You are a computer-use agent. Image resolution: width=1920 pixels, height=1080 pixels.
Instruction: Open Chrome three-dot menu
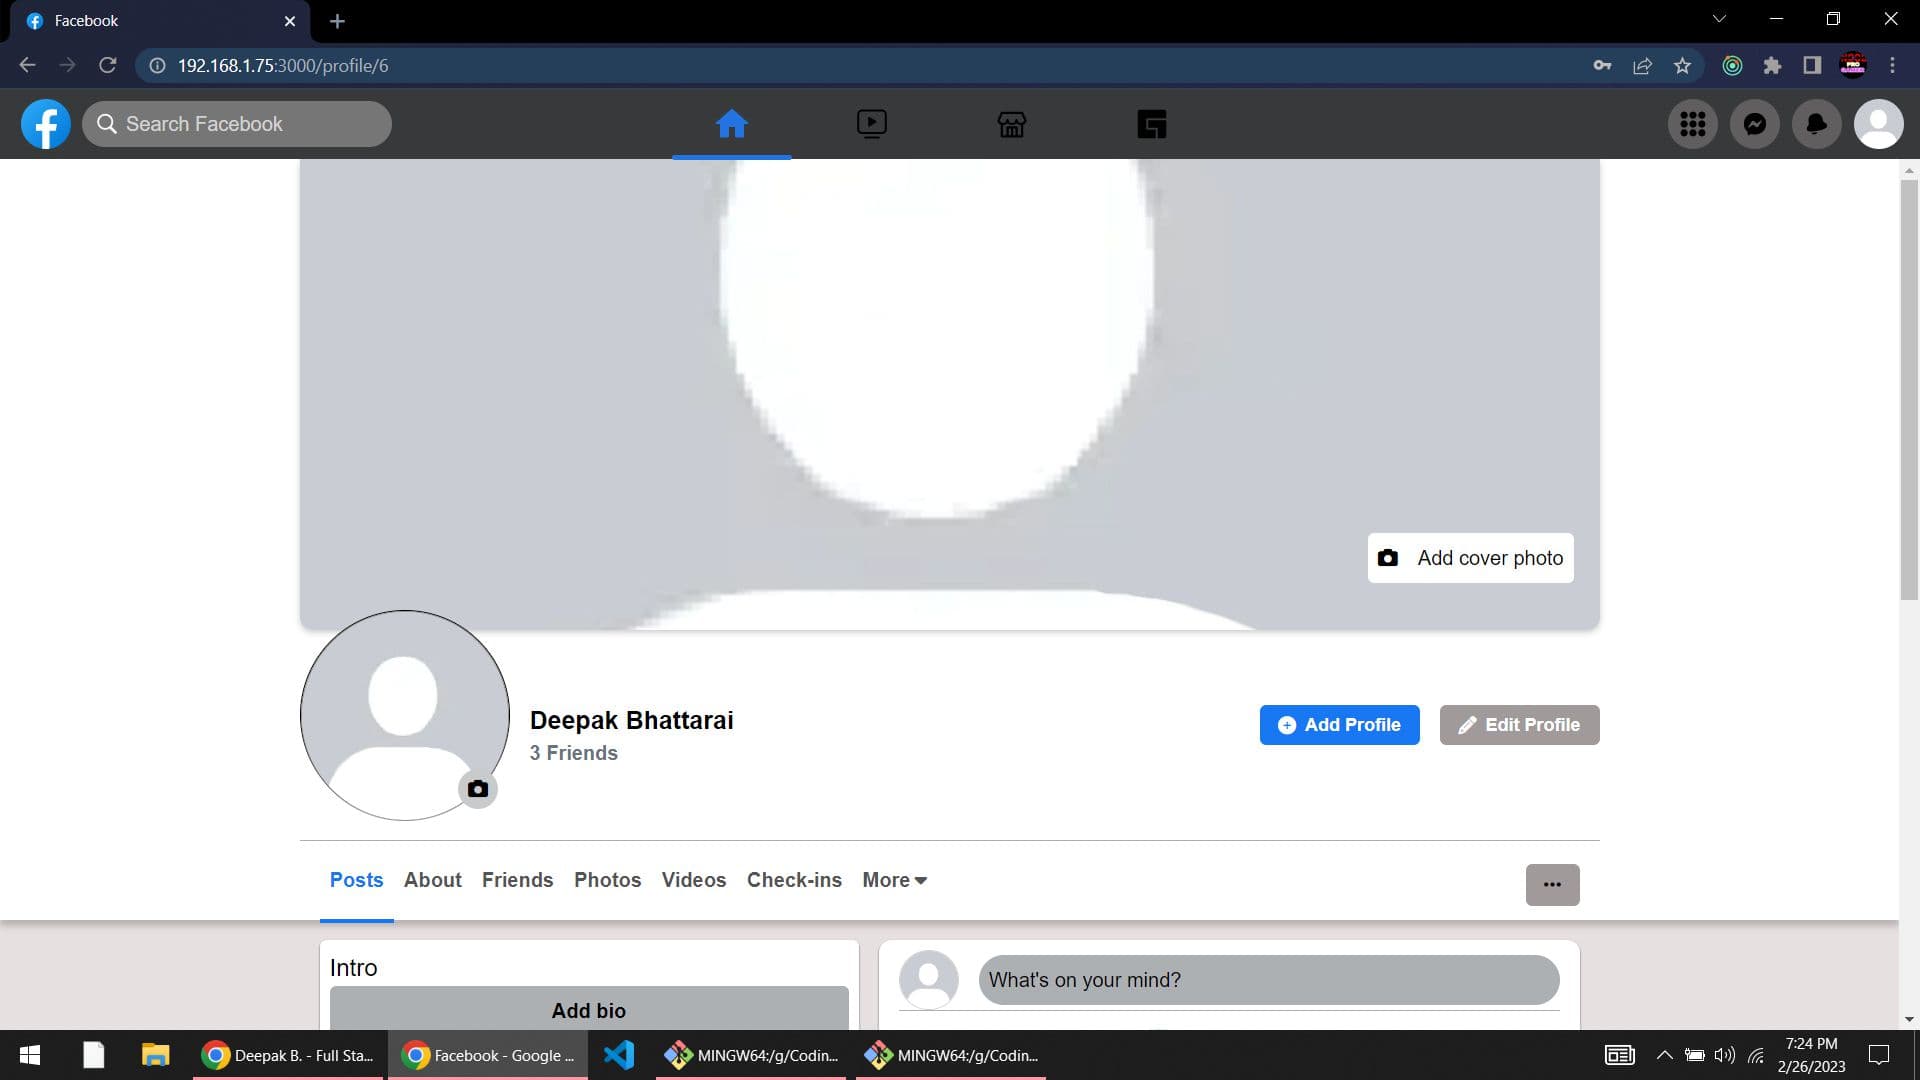pos(1892,65)
